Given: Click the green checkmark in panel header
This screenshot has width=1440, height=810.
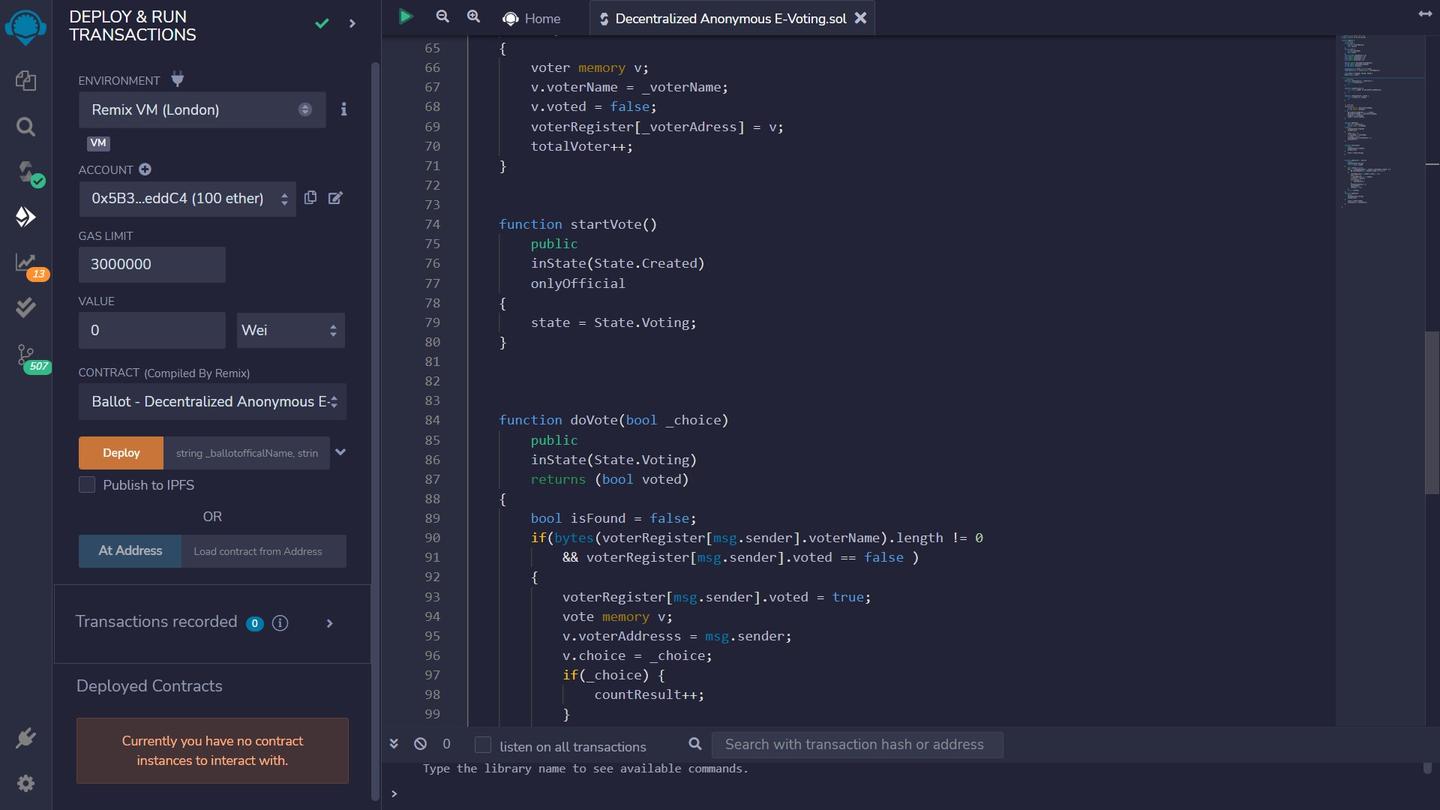Looking at the screenshot, I should coord(322,23).
